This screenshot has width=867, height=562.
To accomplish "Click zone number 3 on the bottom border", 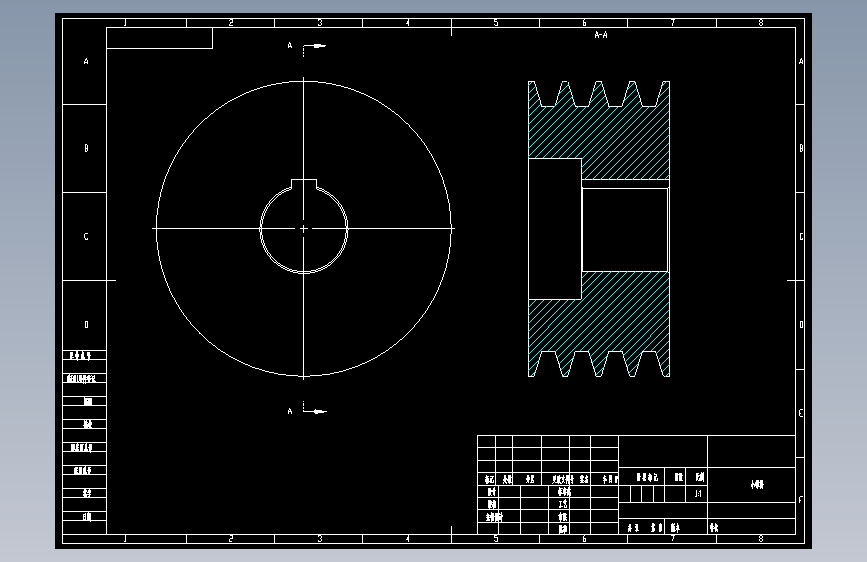I will point(320,538).
